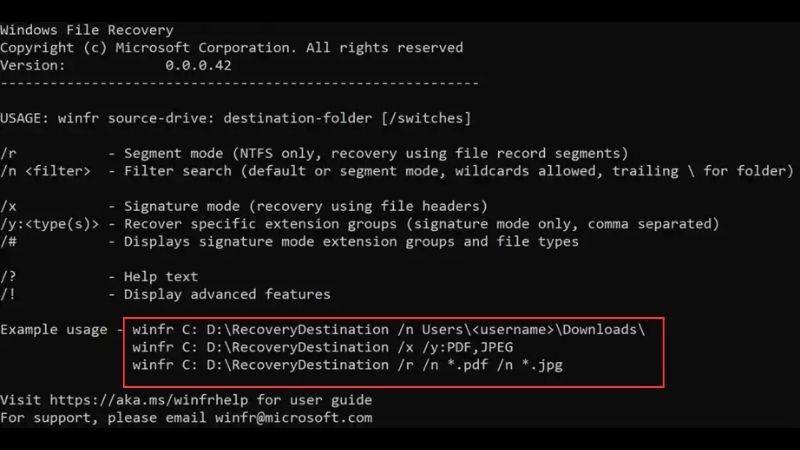
Task: Click the /x Signature mode line
Action: click(244, 206)
